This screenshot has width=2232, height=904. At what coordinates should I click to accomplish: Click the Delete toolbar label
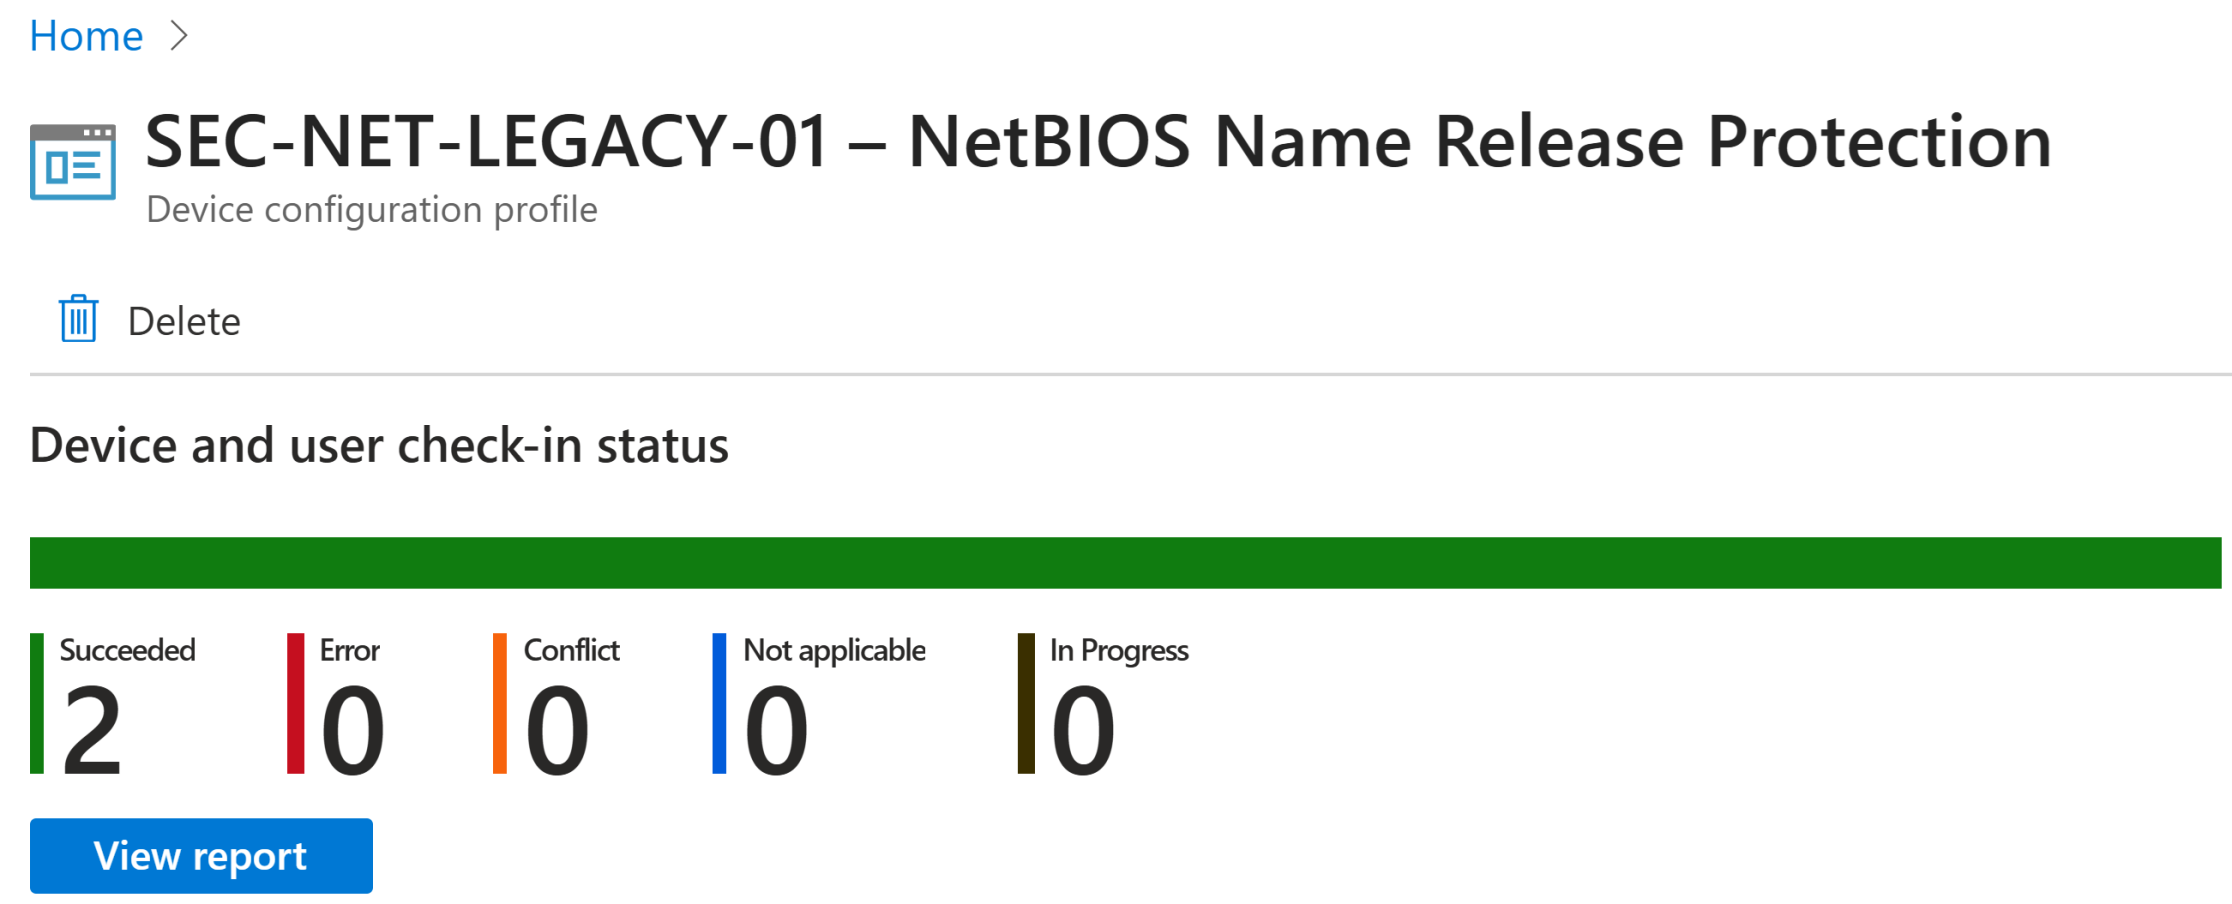[x=184, y=321]
